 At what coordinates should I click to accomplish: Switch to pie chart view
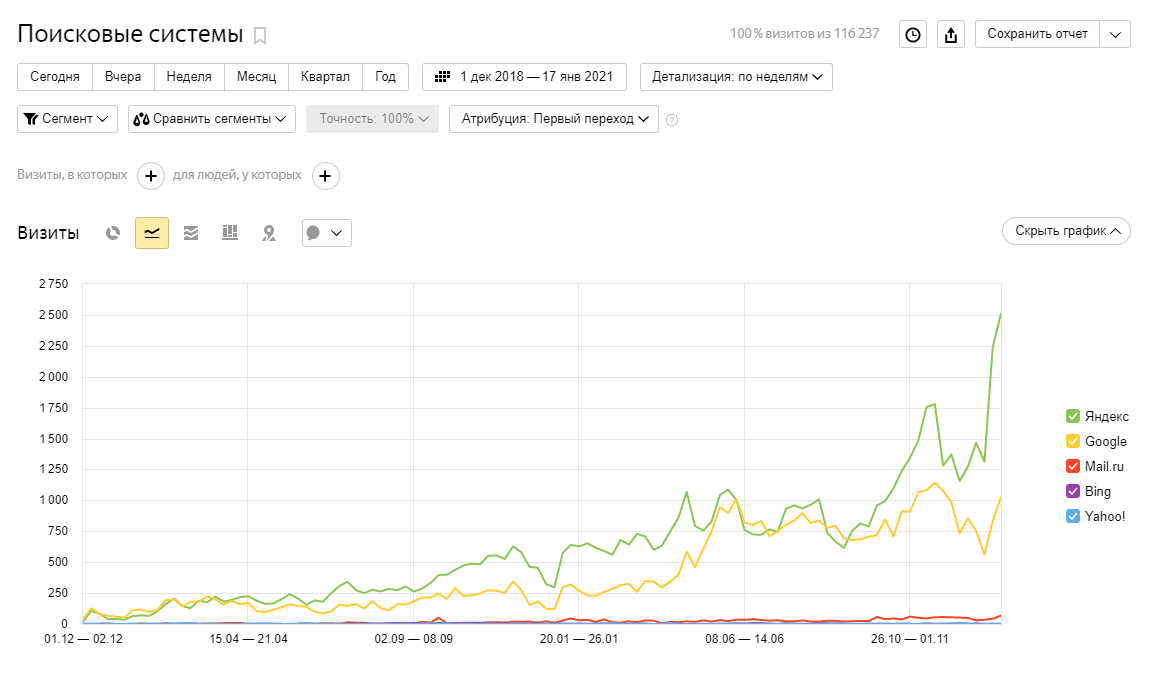(114, 233)
